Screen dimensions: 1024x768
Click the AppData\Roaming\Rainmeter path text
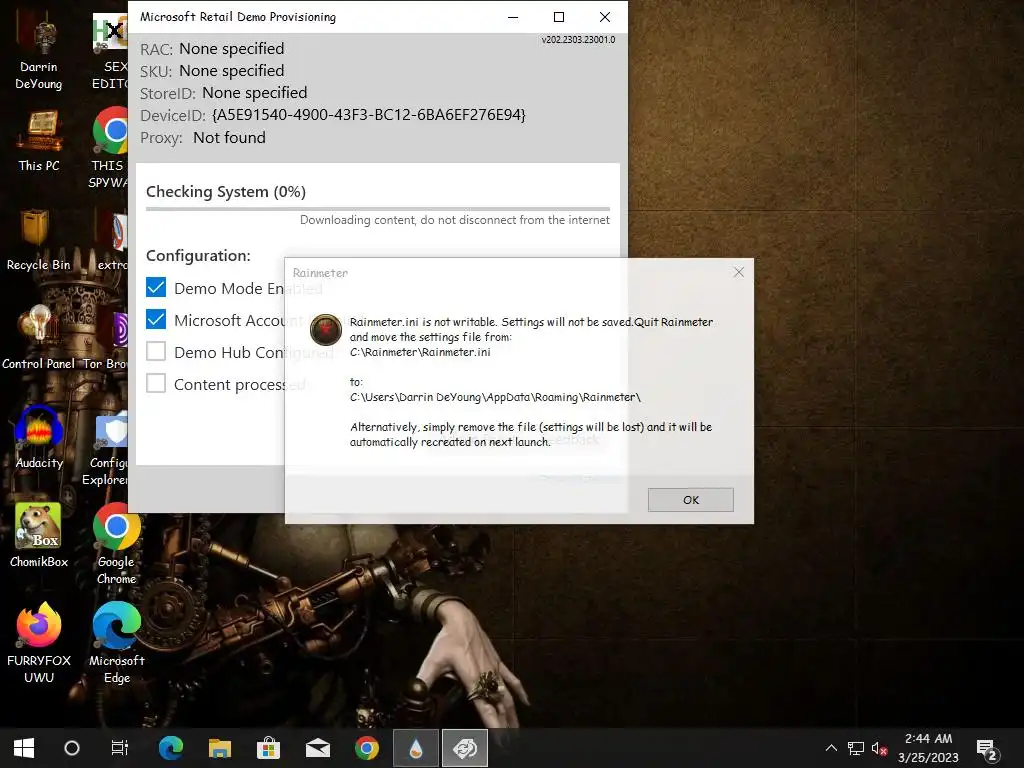496,397
